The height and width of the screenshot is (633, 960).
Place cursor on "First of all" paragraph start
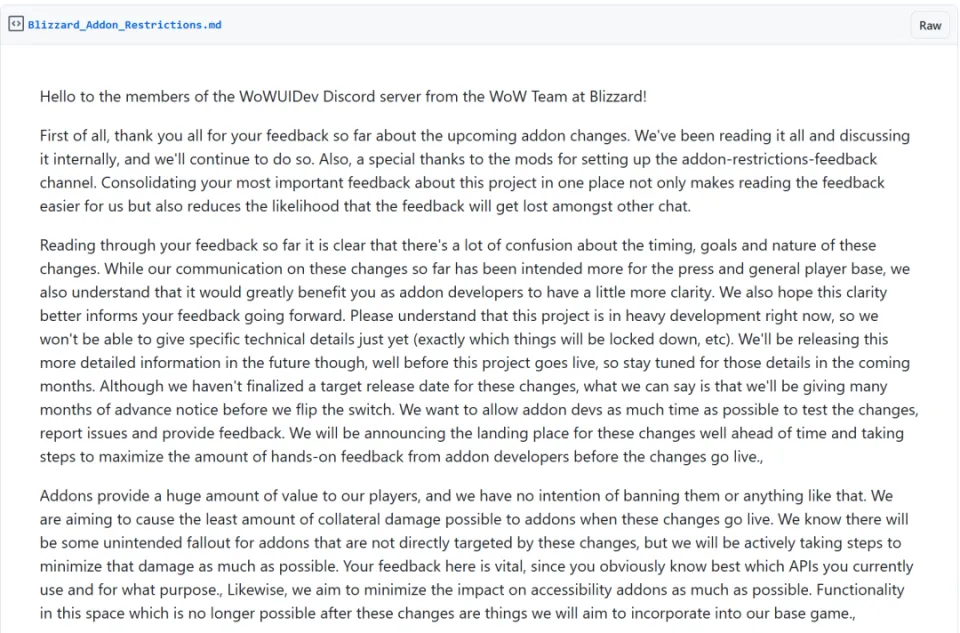pyautogui.click(x=75, y=135)
